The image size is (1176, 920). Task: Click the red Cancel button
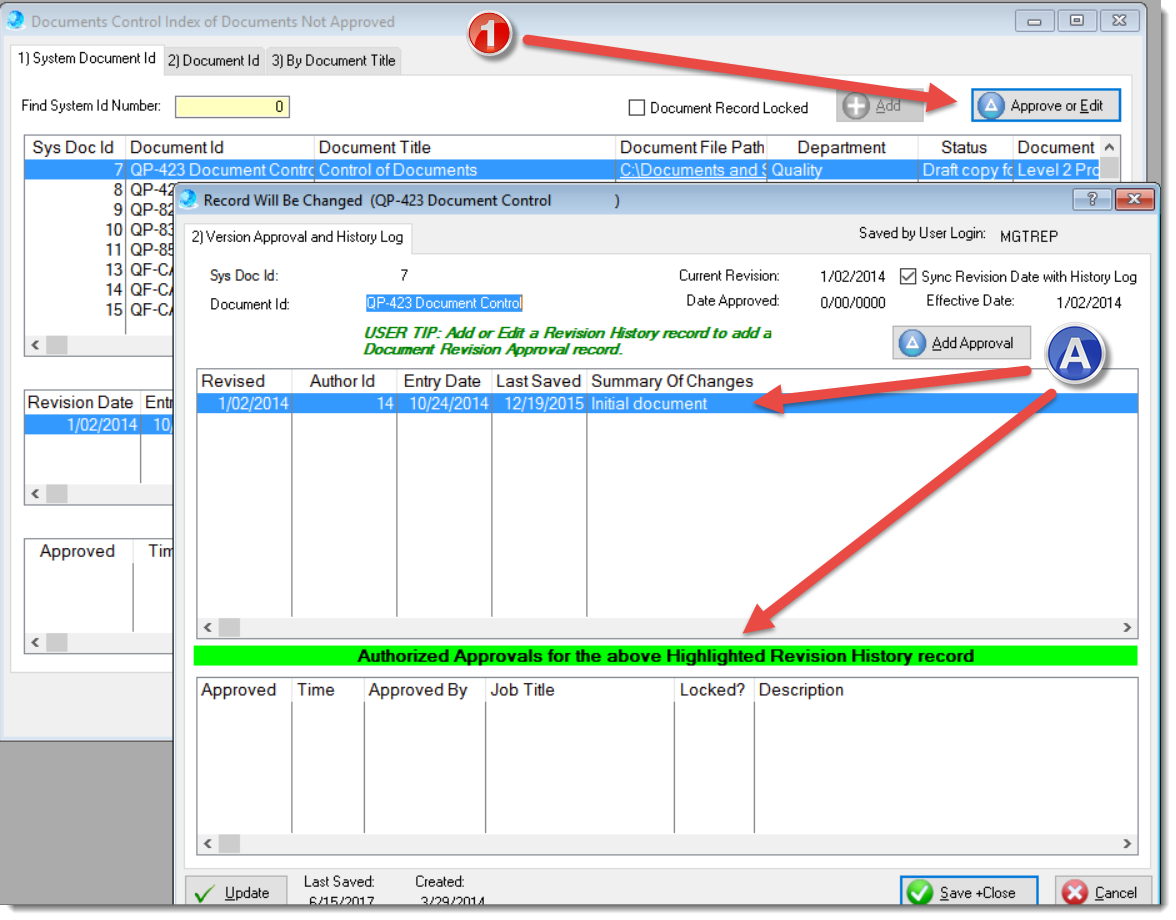pyautogui.click(x=1099, y=892)
